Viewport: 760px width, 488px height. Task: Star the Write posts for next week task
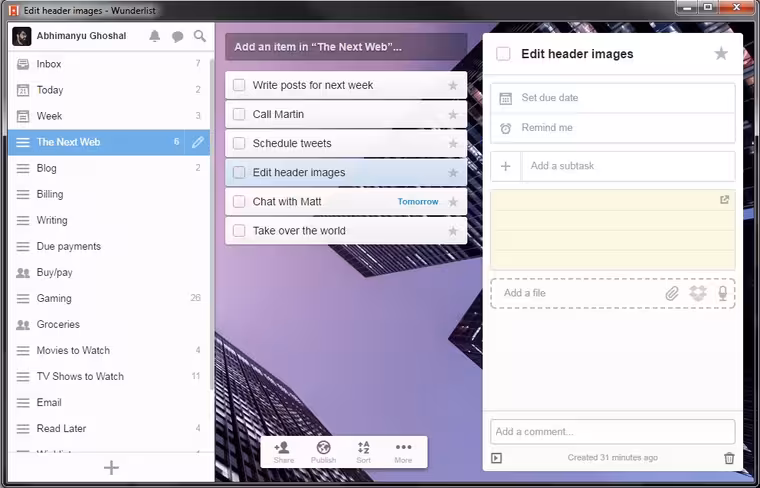coord(453,86)
